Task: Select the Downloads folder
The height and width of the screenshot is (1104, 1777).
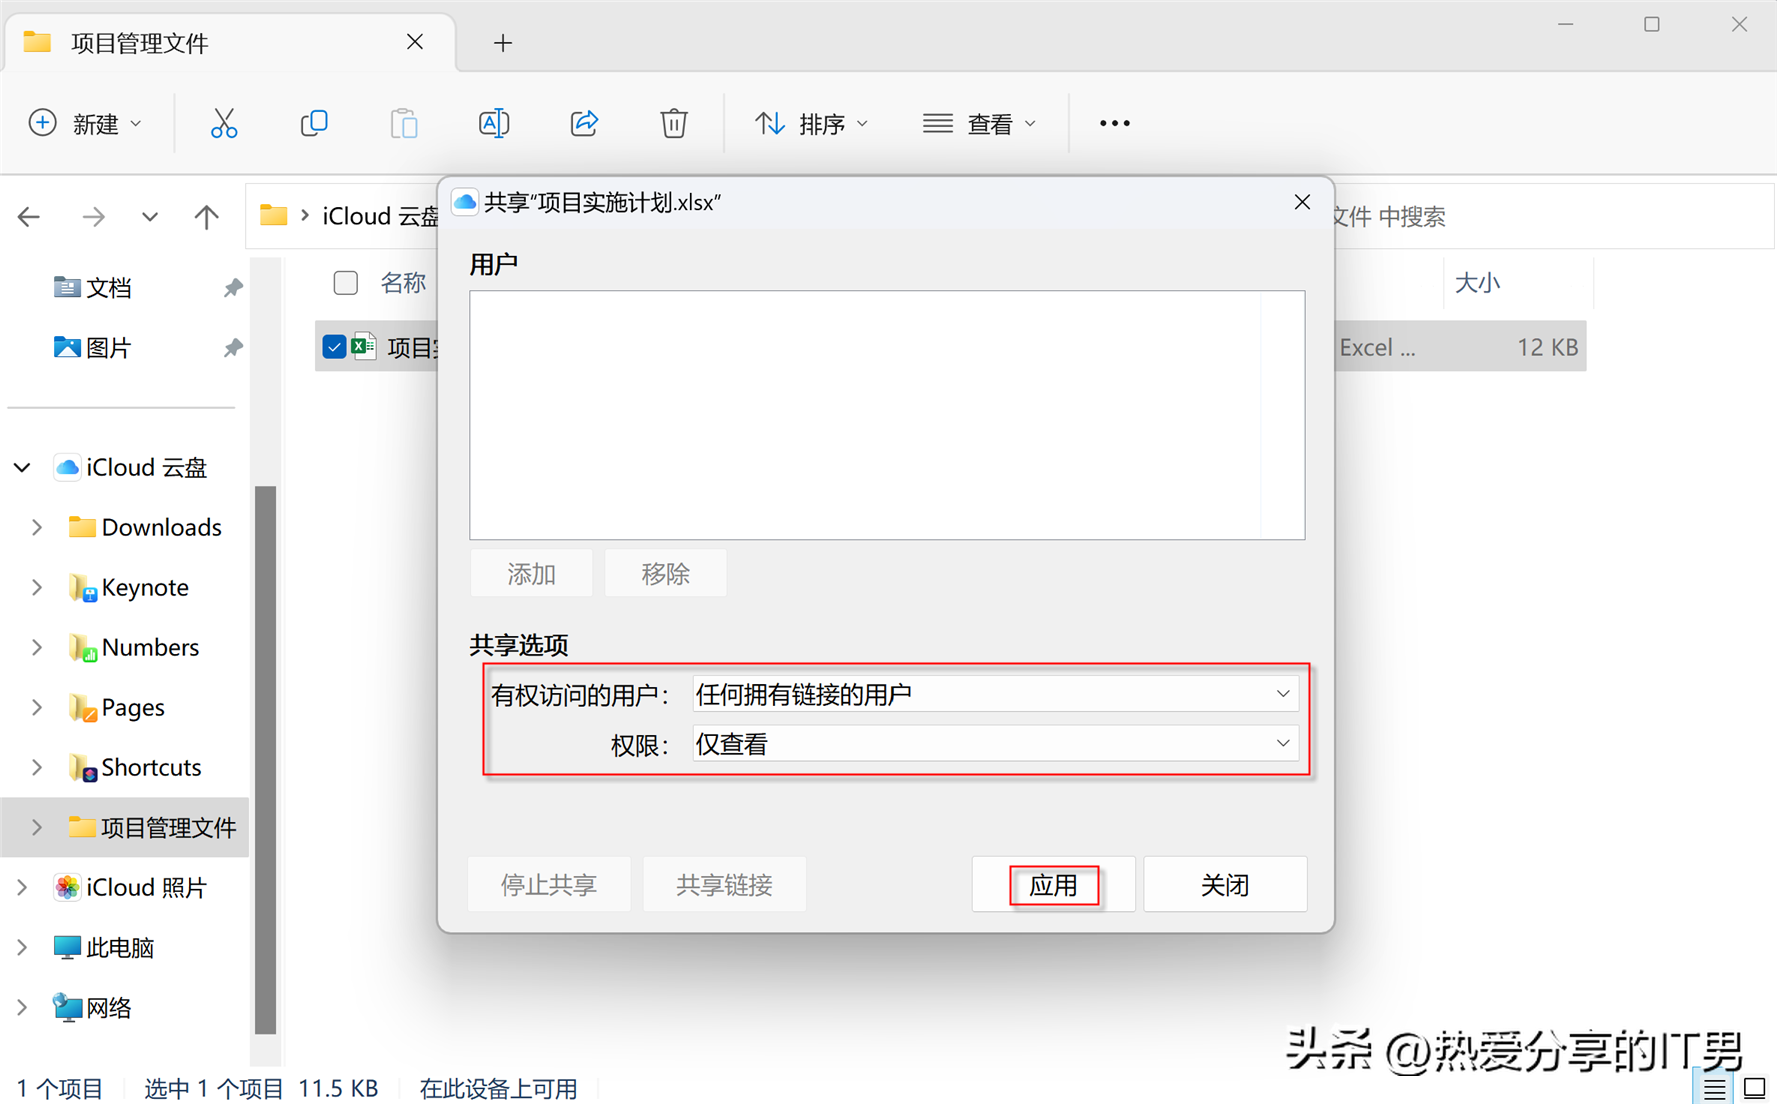Action: point(146,527)
